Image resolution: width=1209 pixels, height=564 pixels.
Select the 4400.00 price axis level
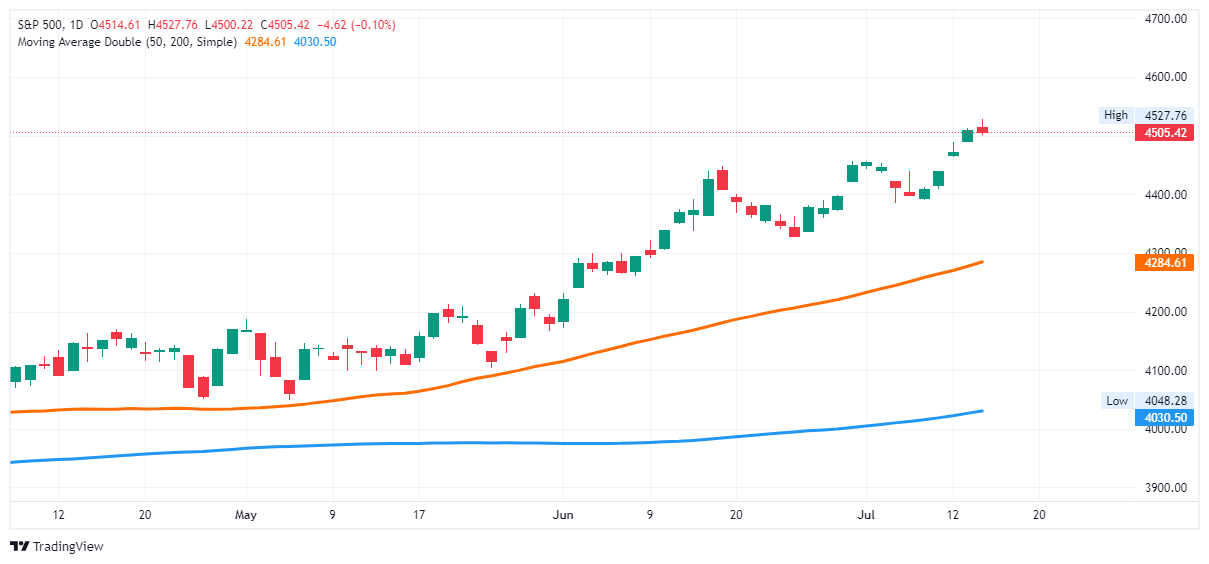click(1165, 195)
